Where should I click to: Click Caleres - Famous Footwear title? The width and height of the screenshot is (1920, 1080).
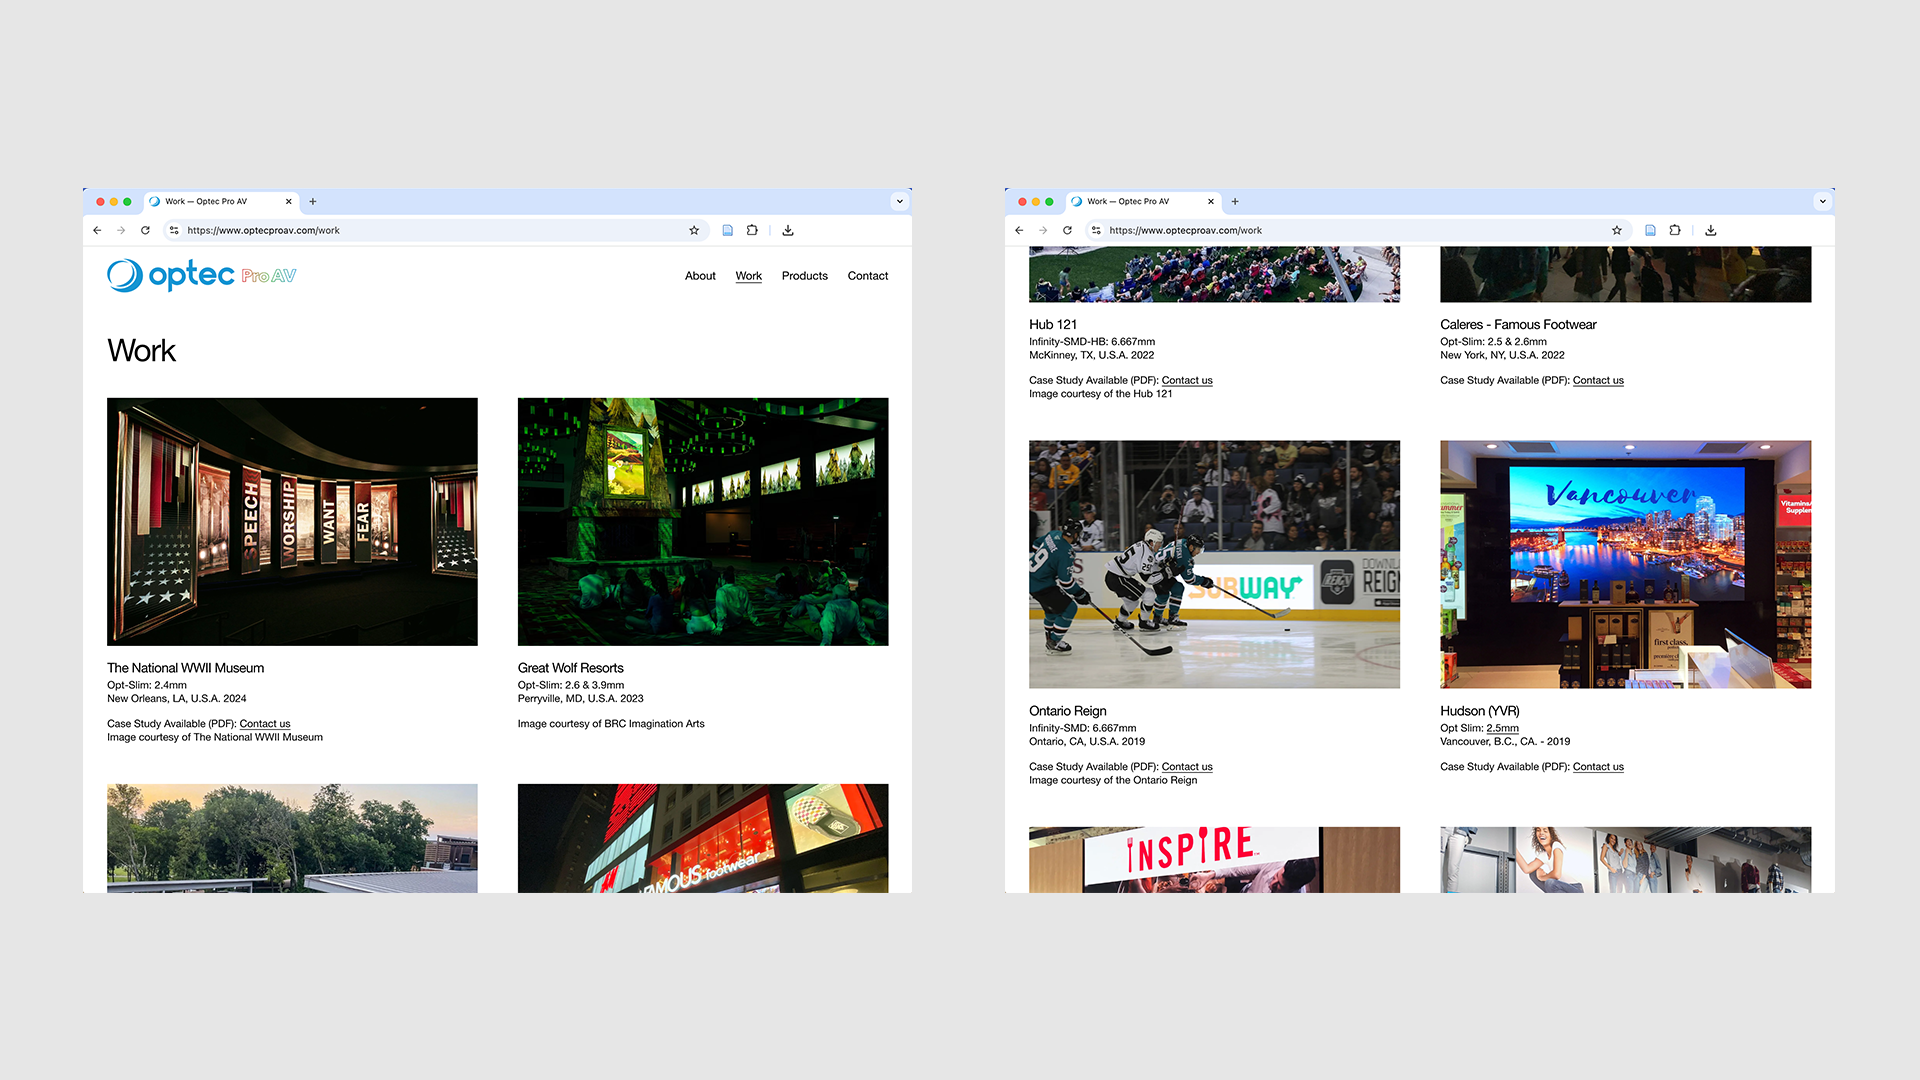click(1518, 325)
